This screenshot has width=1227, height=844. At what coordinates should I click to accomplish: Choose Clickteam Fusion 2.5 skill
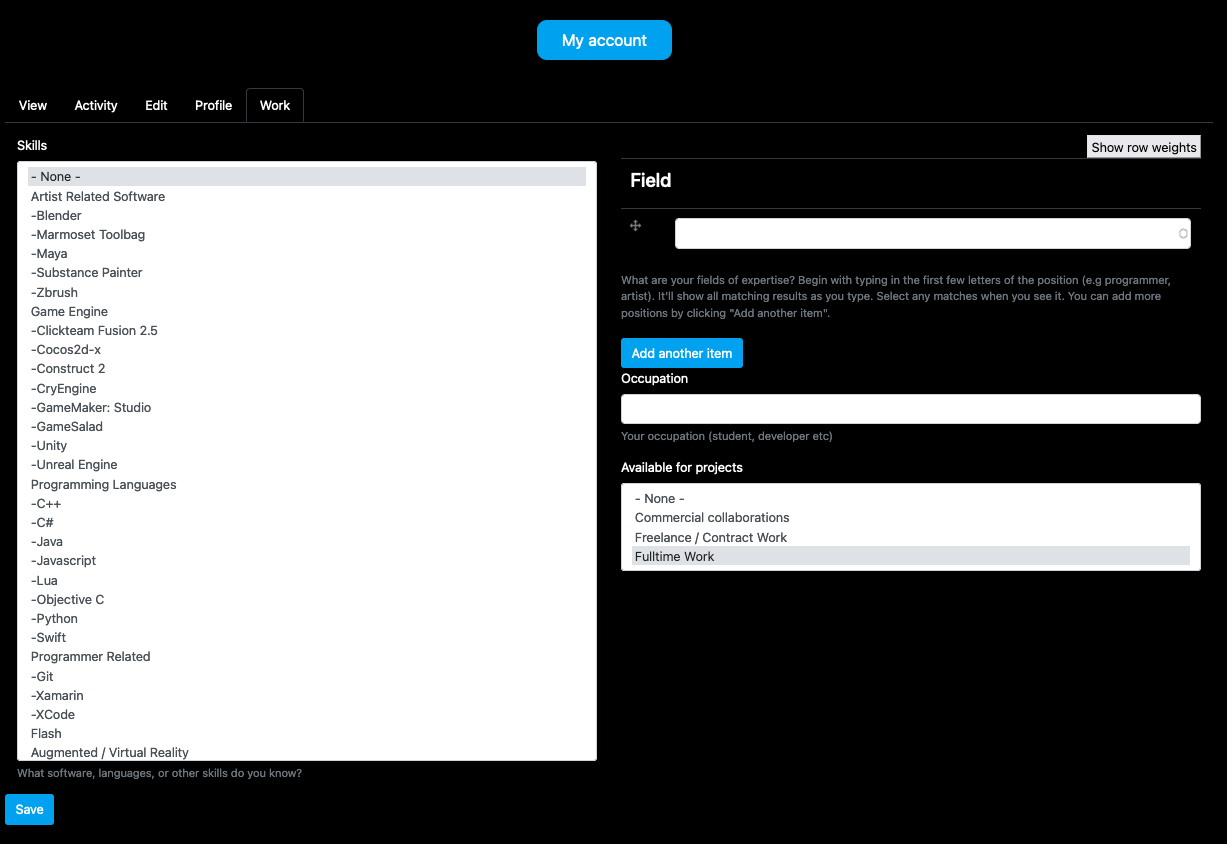(x=307, y=331)
